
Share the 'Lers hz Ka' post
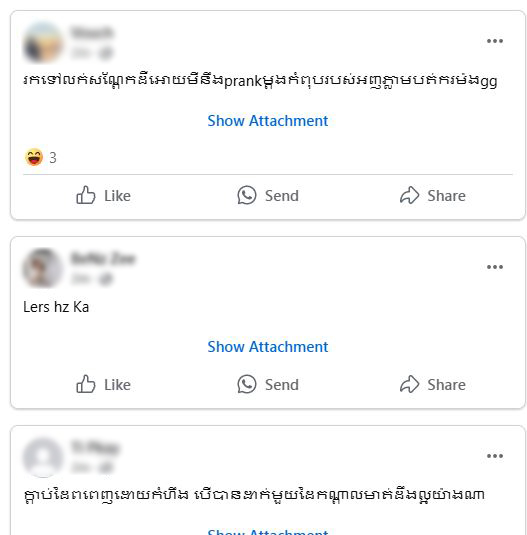coord(433,385)
